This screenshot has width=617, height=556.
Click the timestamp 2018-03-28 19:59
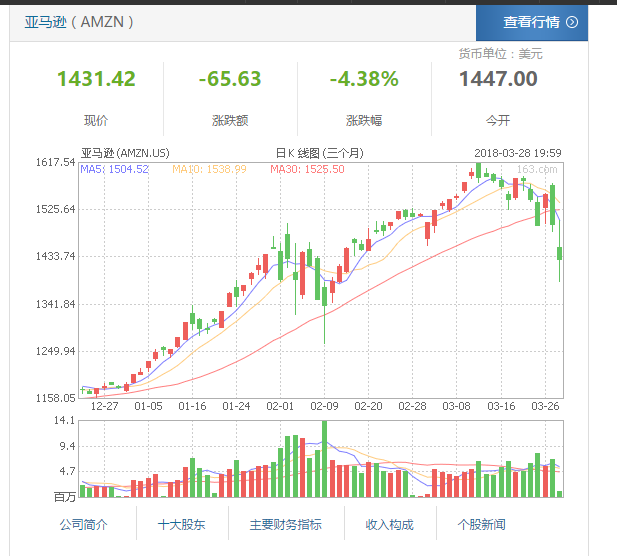pyautogui.click(x=518, y=153)
